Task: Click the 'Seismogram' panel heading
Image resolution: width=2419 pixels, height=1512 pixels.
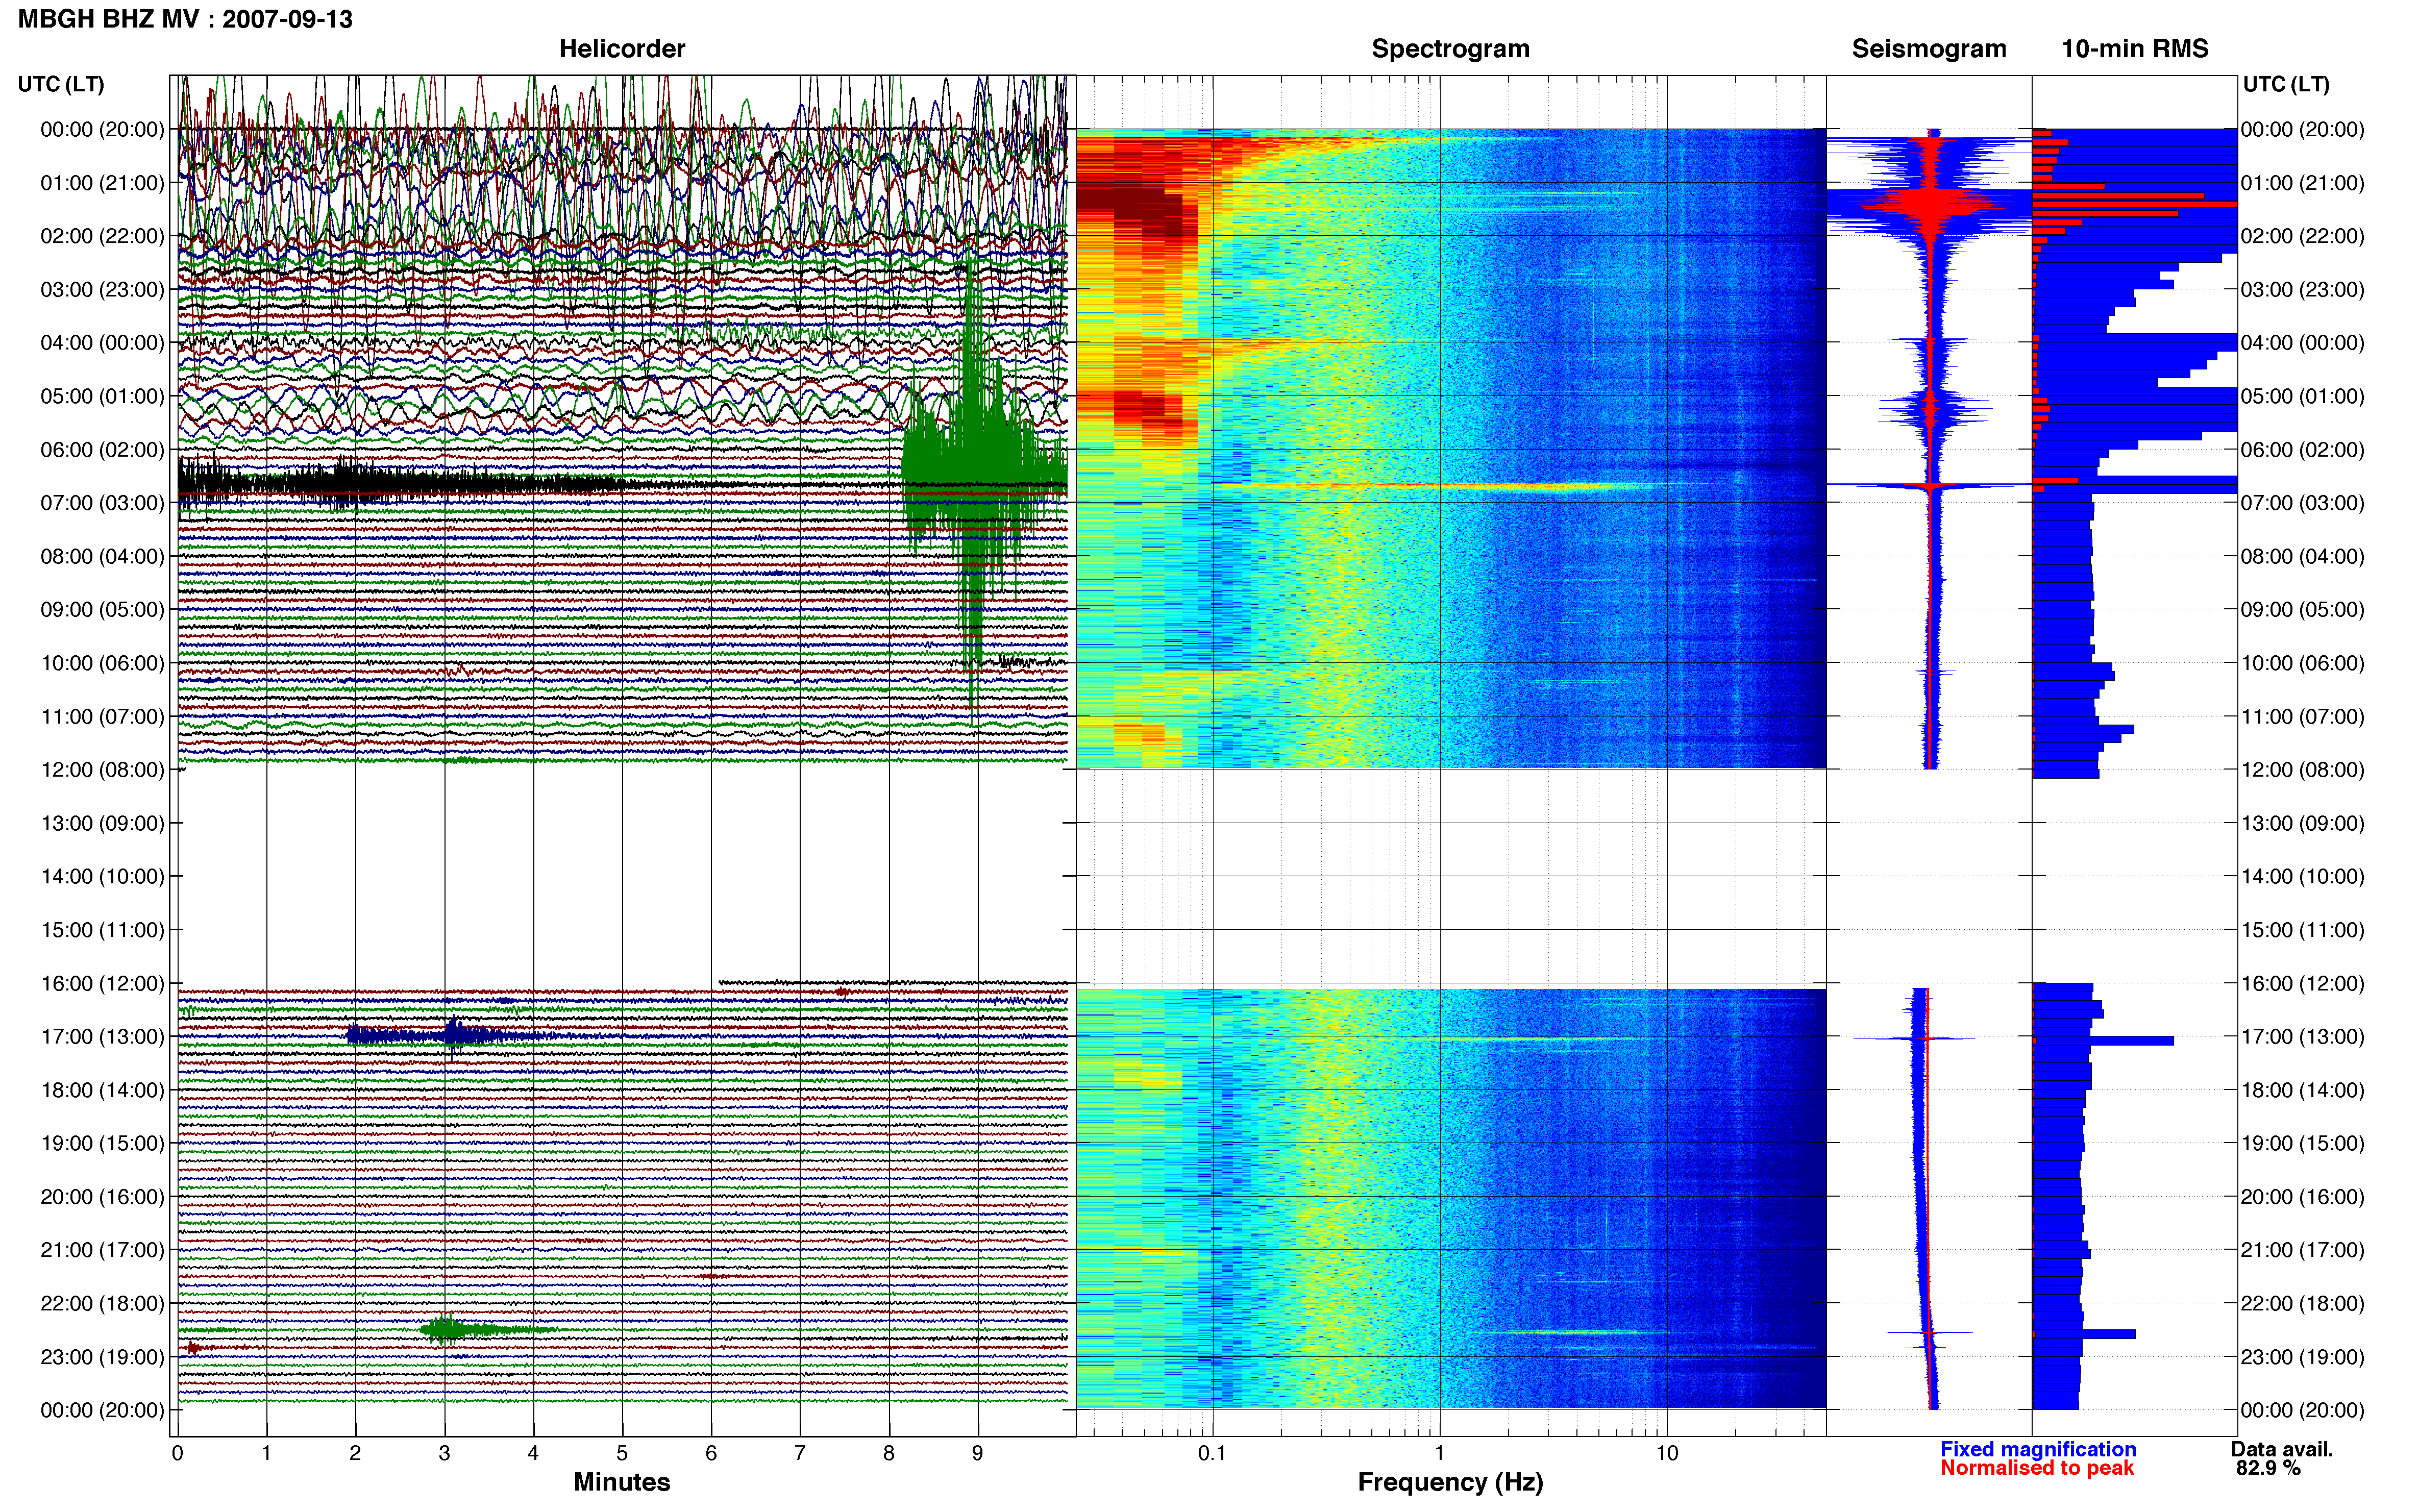Action: [1929, 48]
